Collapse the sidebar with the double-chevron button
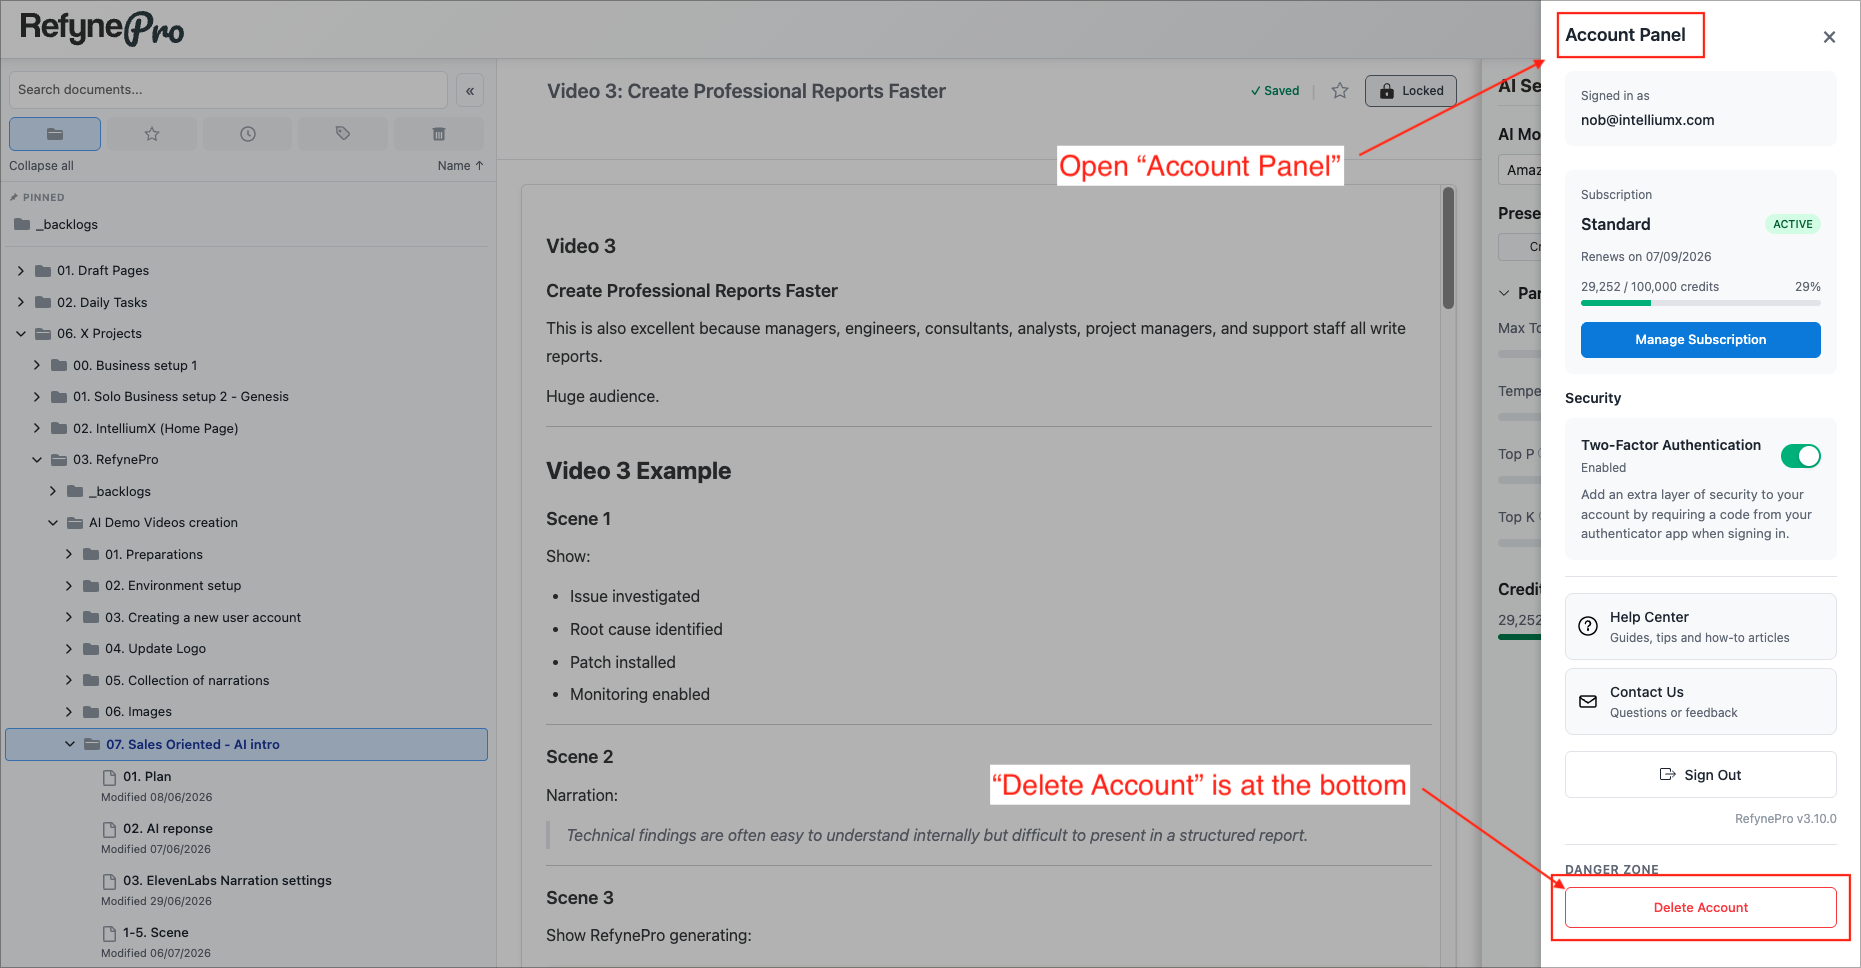The width and height of the screenshot is (1861, 968). 470,91
